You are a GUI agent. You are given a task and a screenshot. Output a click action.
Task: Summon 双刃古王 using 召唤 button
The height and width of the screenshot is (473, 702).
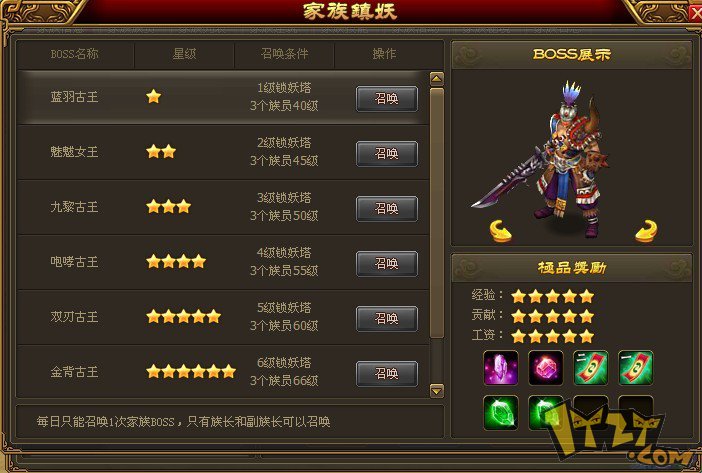click(387, 319)
